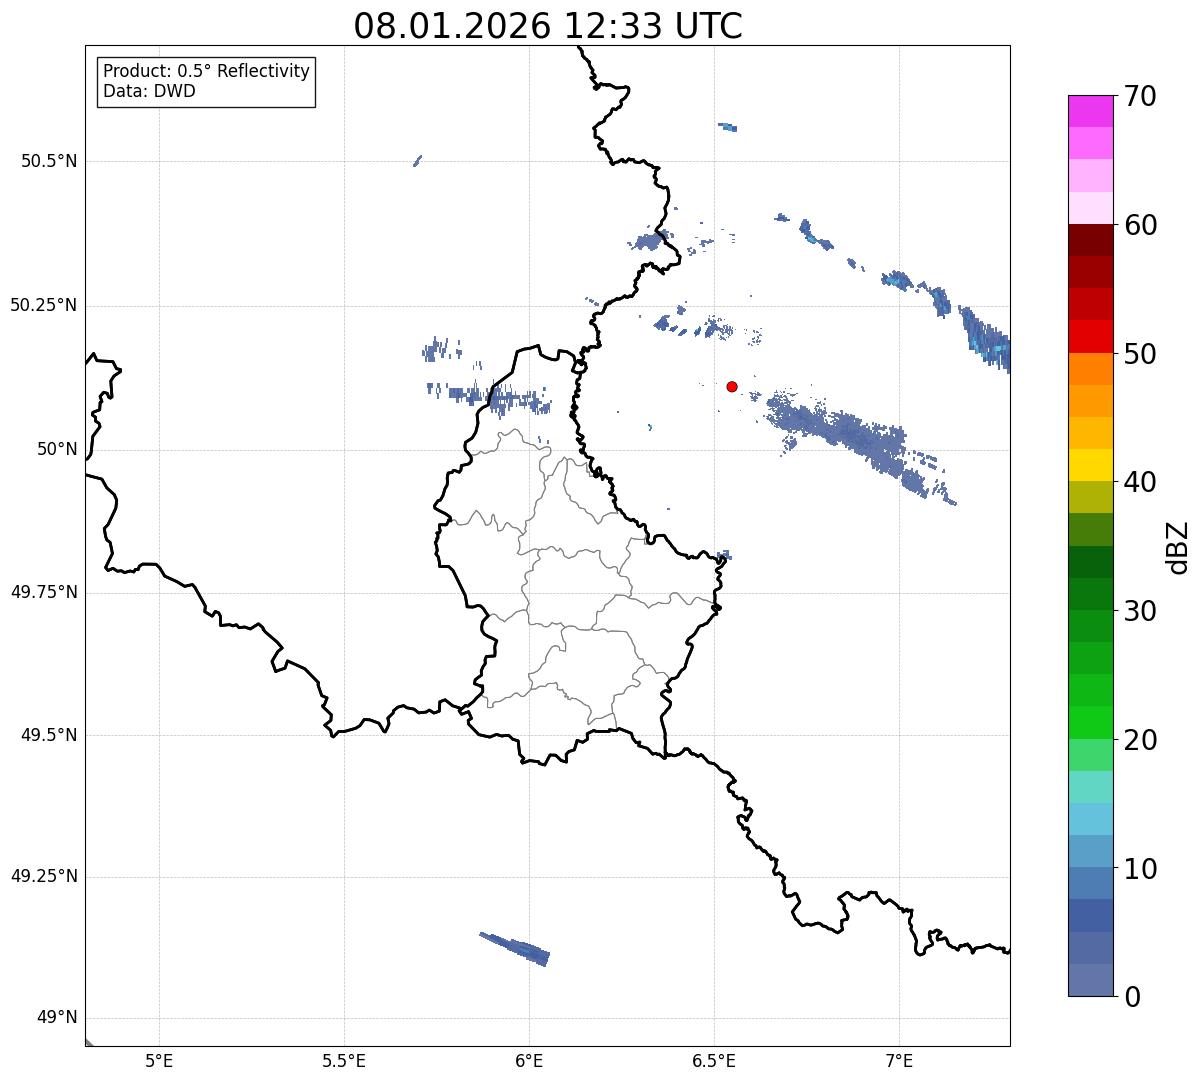Click the 49.25°N latitude label
1202x1081 pixels.
click(44, 876)
